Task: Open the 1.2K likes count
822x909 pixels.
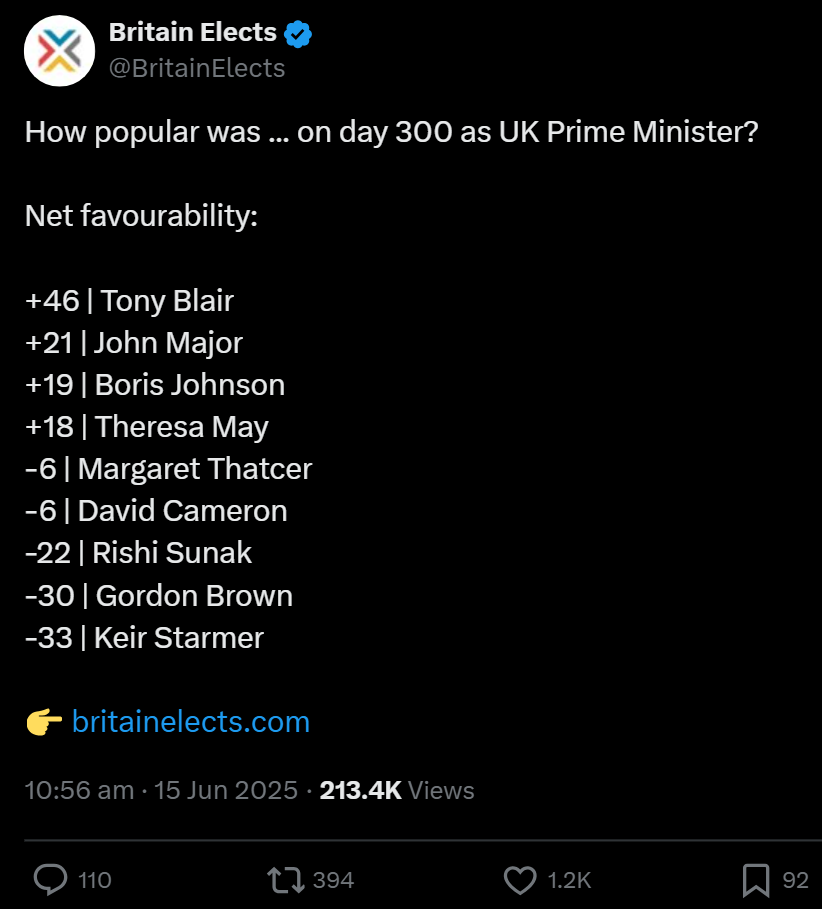Action: (569, 880)
